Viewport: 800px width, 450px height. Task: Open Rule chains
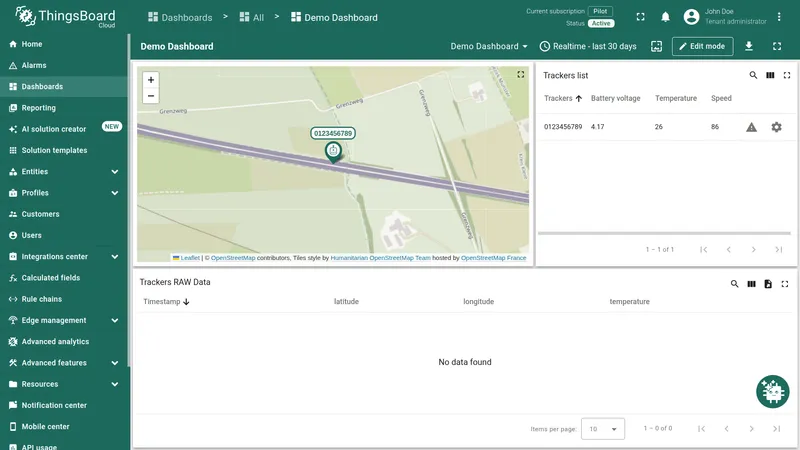click(x=64, y=299)
